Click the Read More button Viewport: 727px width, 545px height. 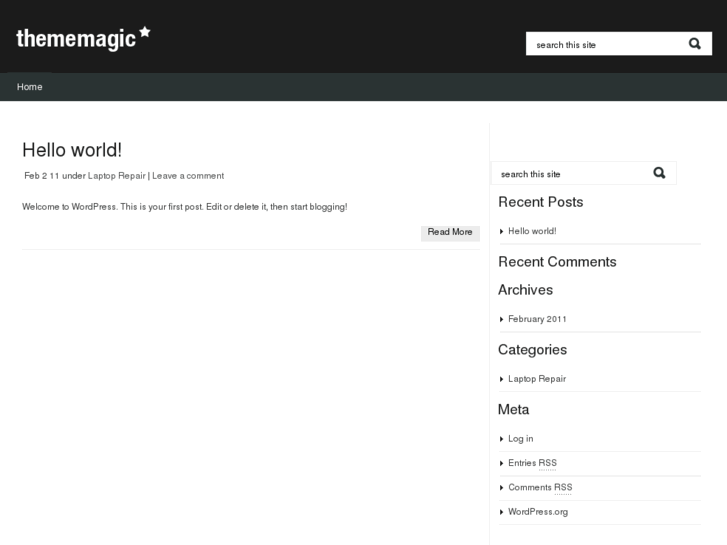pyautogui.click(x=450, y=232)
